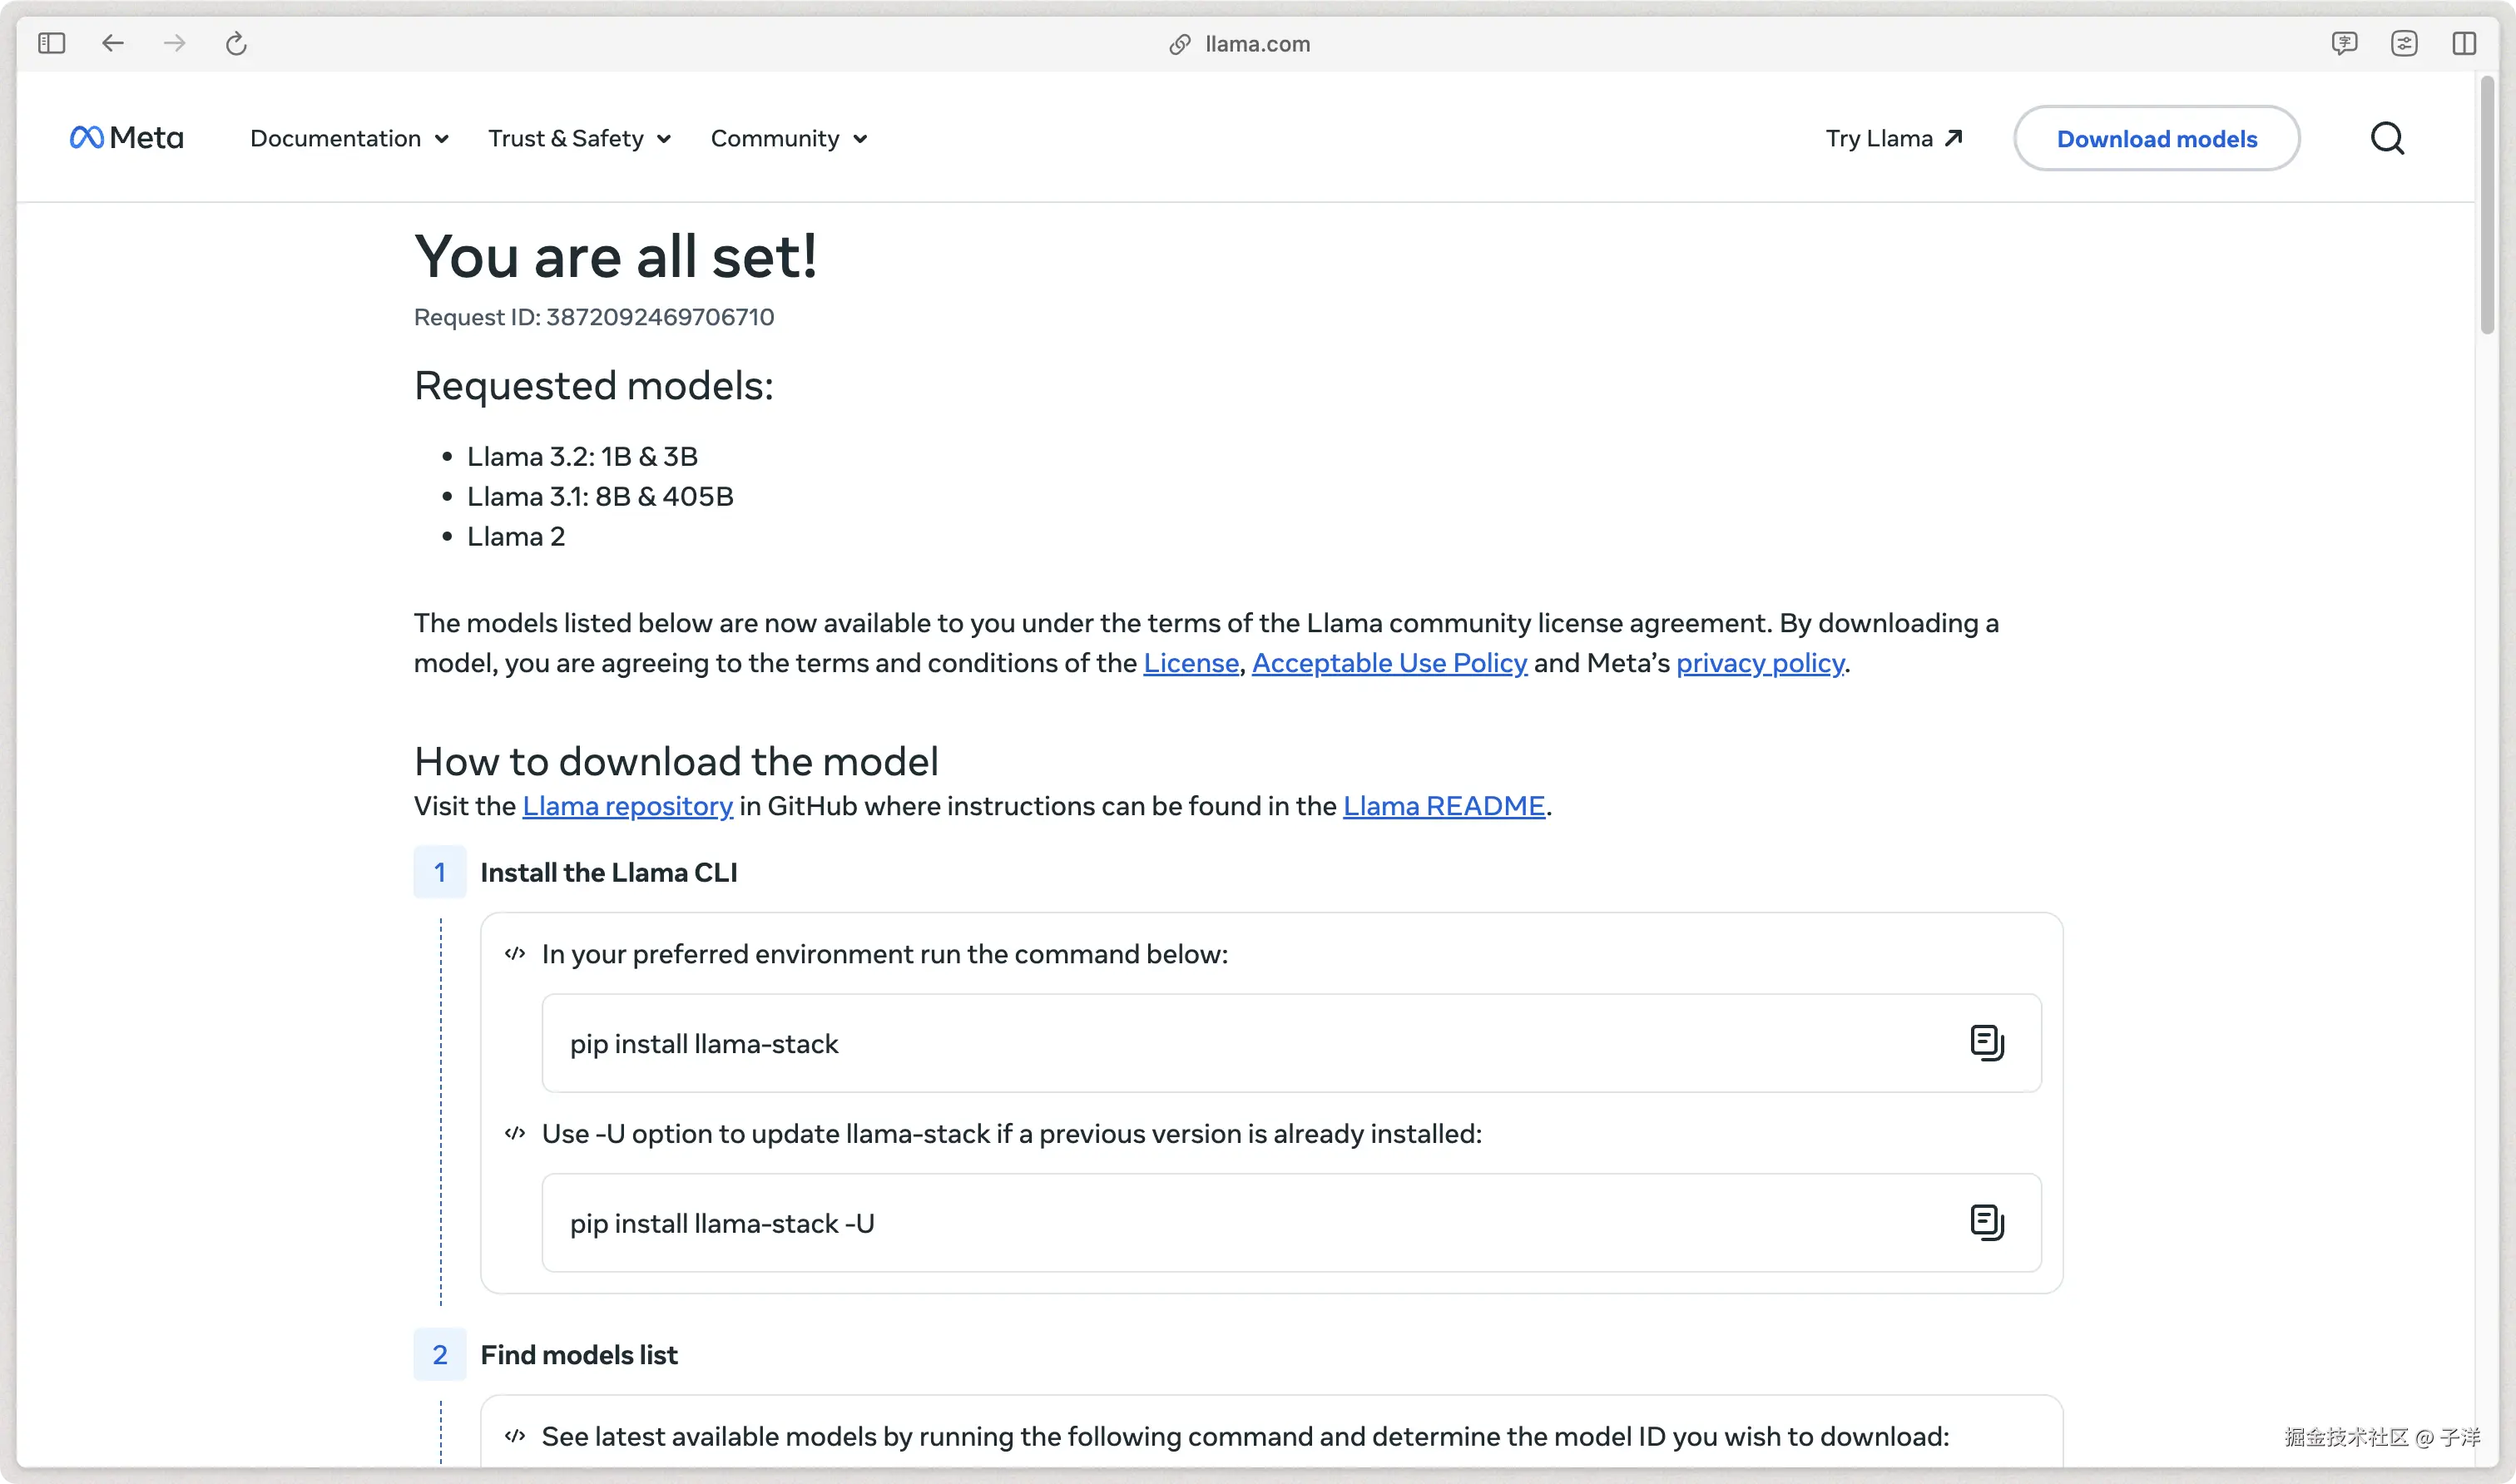Screen dimensions: 2516x1484
Task: Toggle the browser sidebar icon
Action: click(51, 43)
